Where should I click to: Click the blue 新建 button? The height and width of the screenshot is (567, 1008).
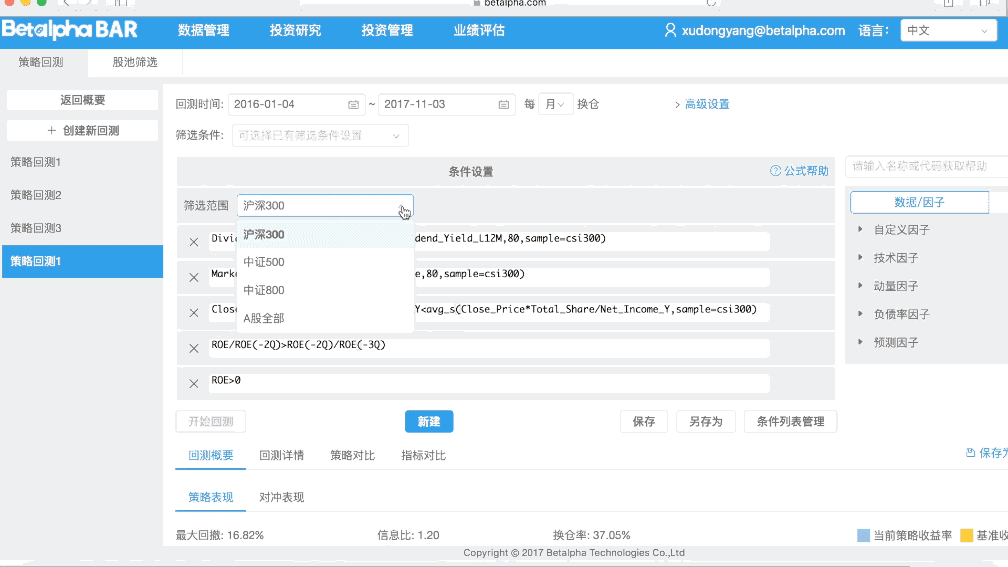point(429,422)
